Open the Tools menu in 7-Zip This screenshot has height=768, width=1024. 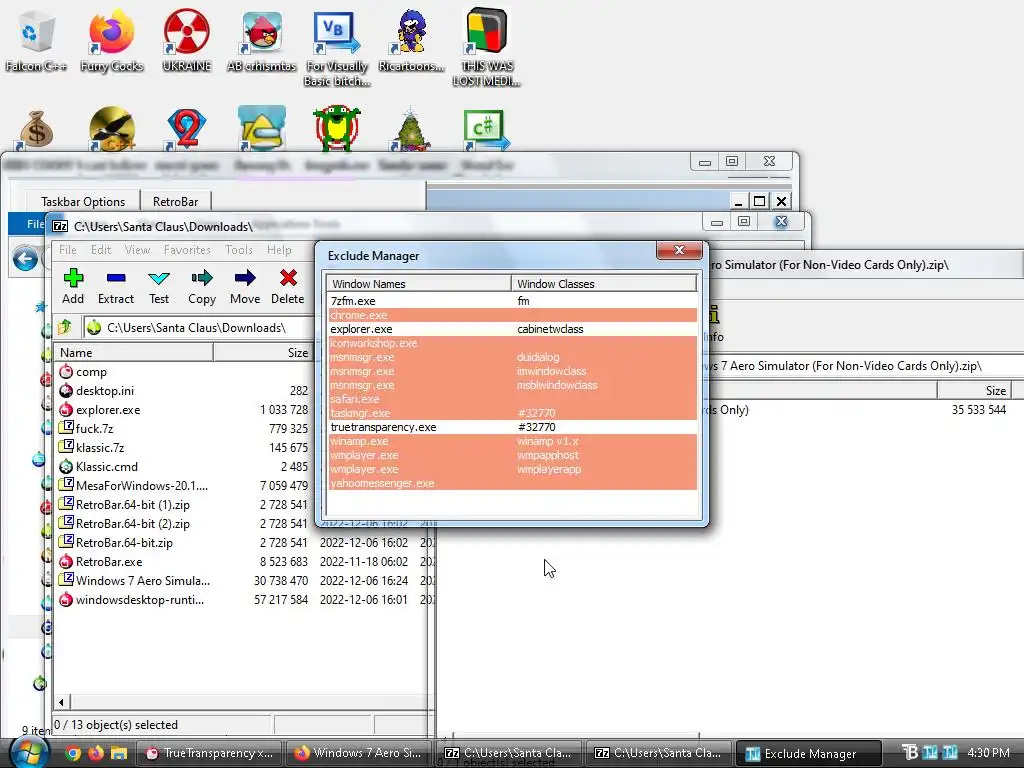point(238,249)
